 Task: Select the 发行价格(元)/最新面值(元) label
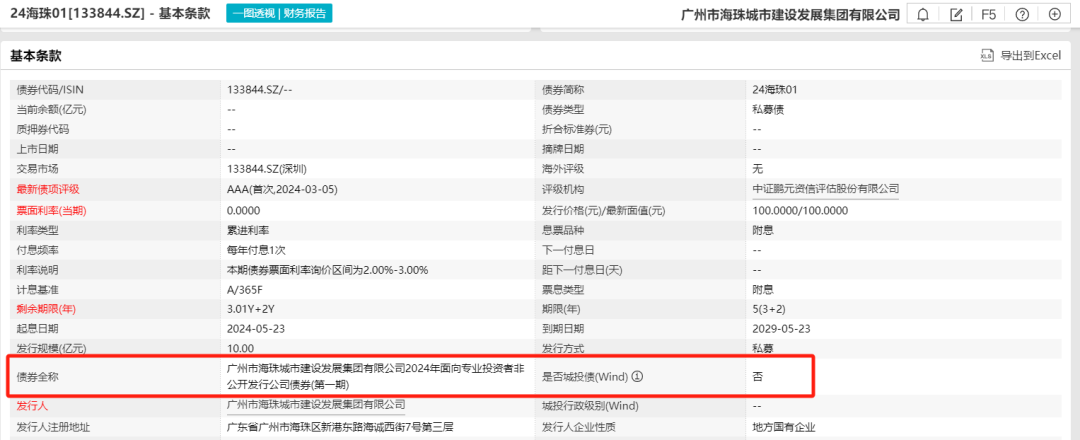(x=604, y=210)
